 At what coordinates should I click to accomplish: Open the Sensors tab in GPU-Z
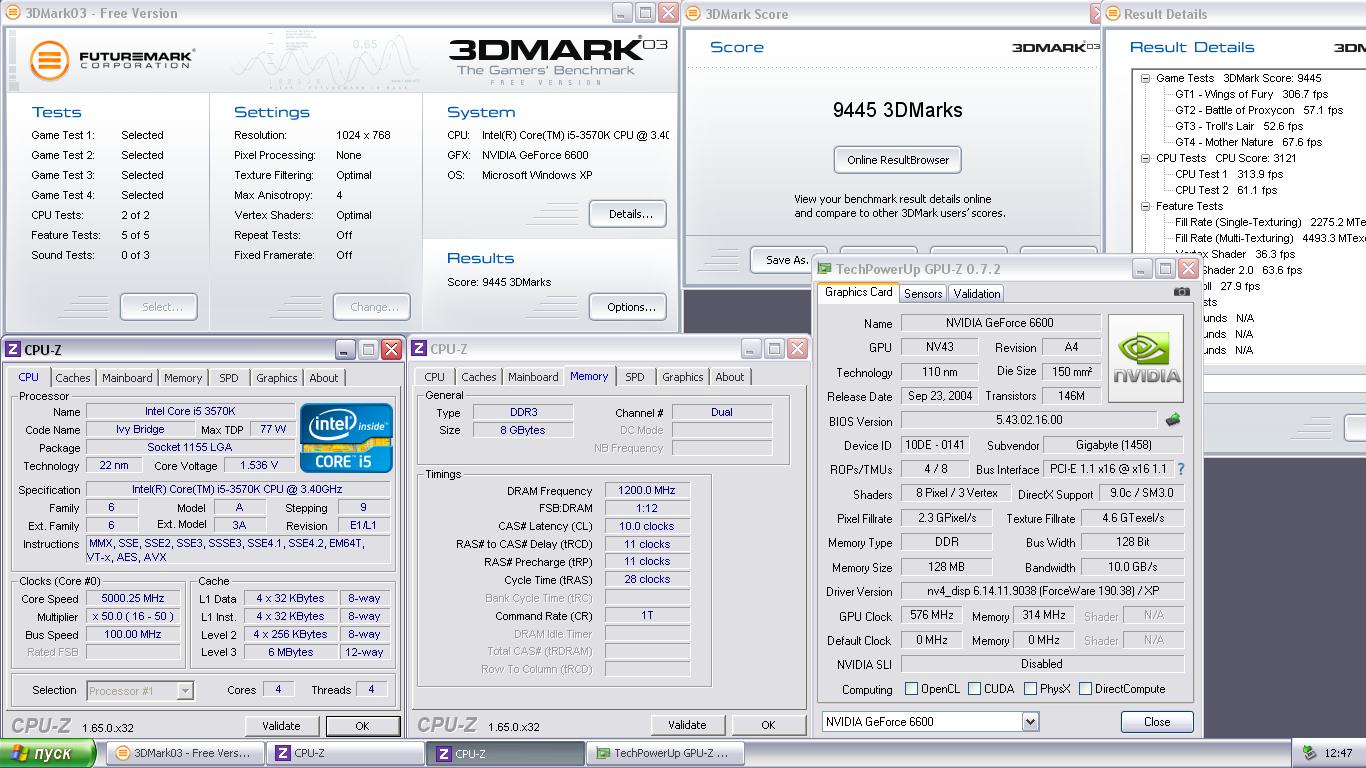(923, 294)
